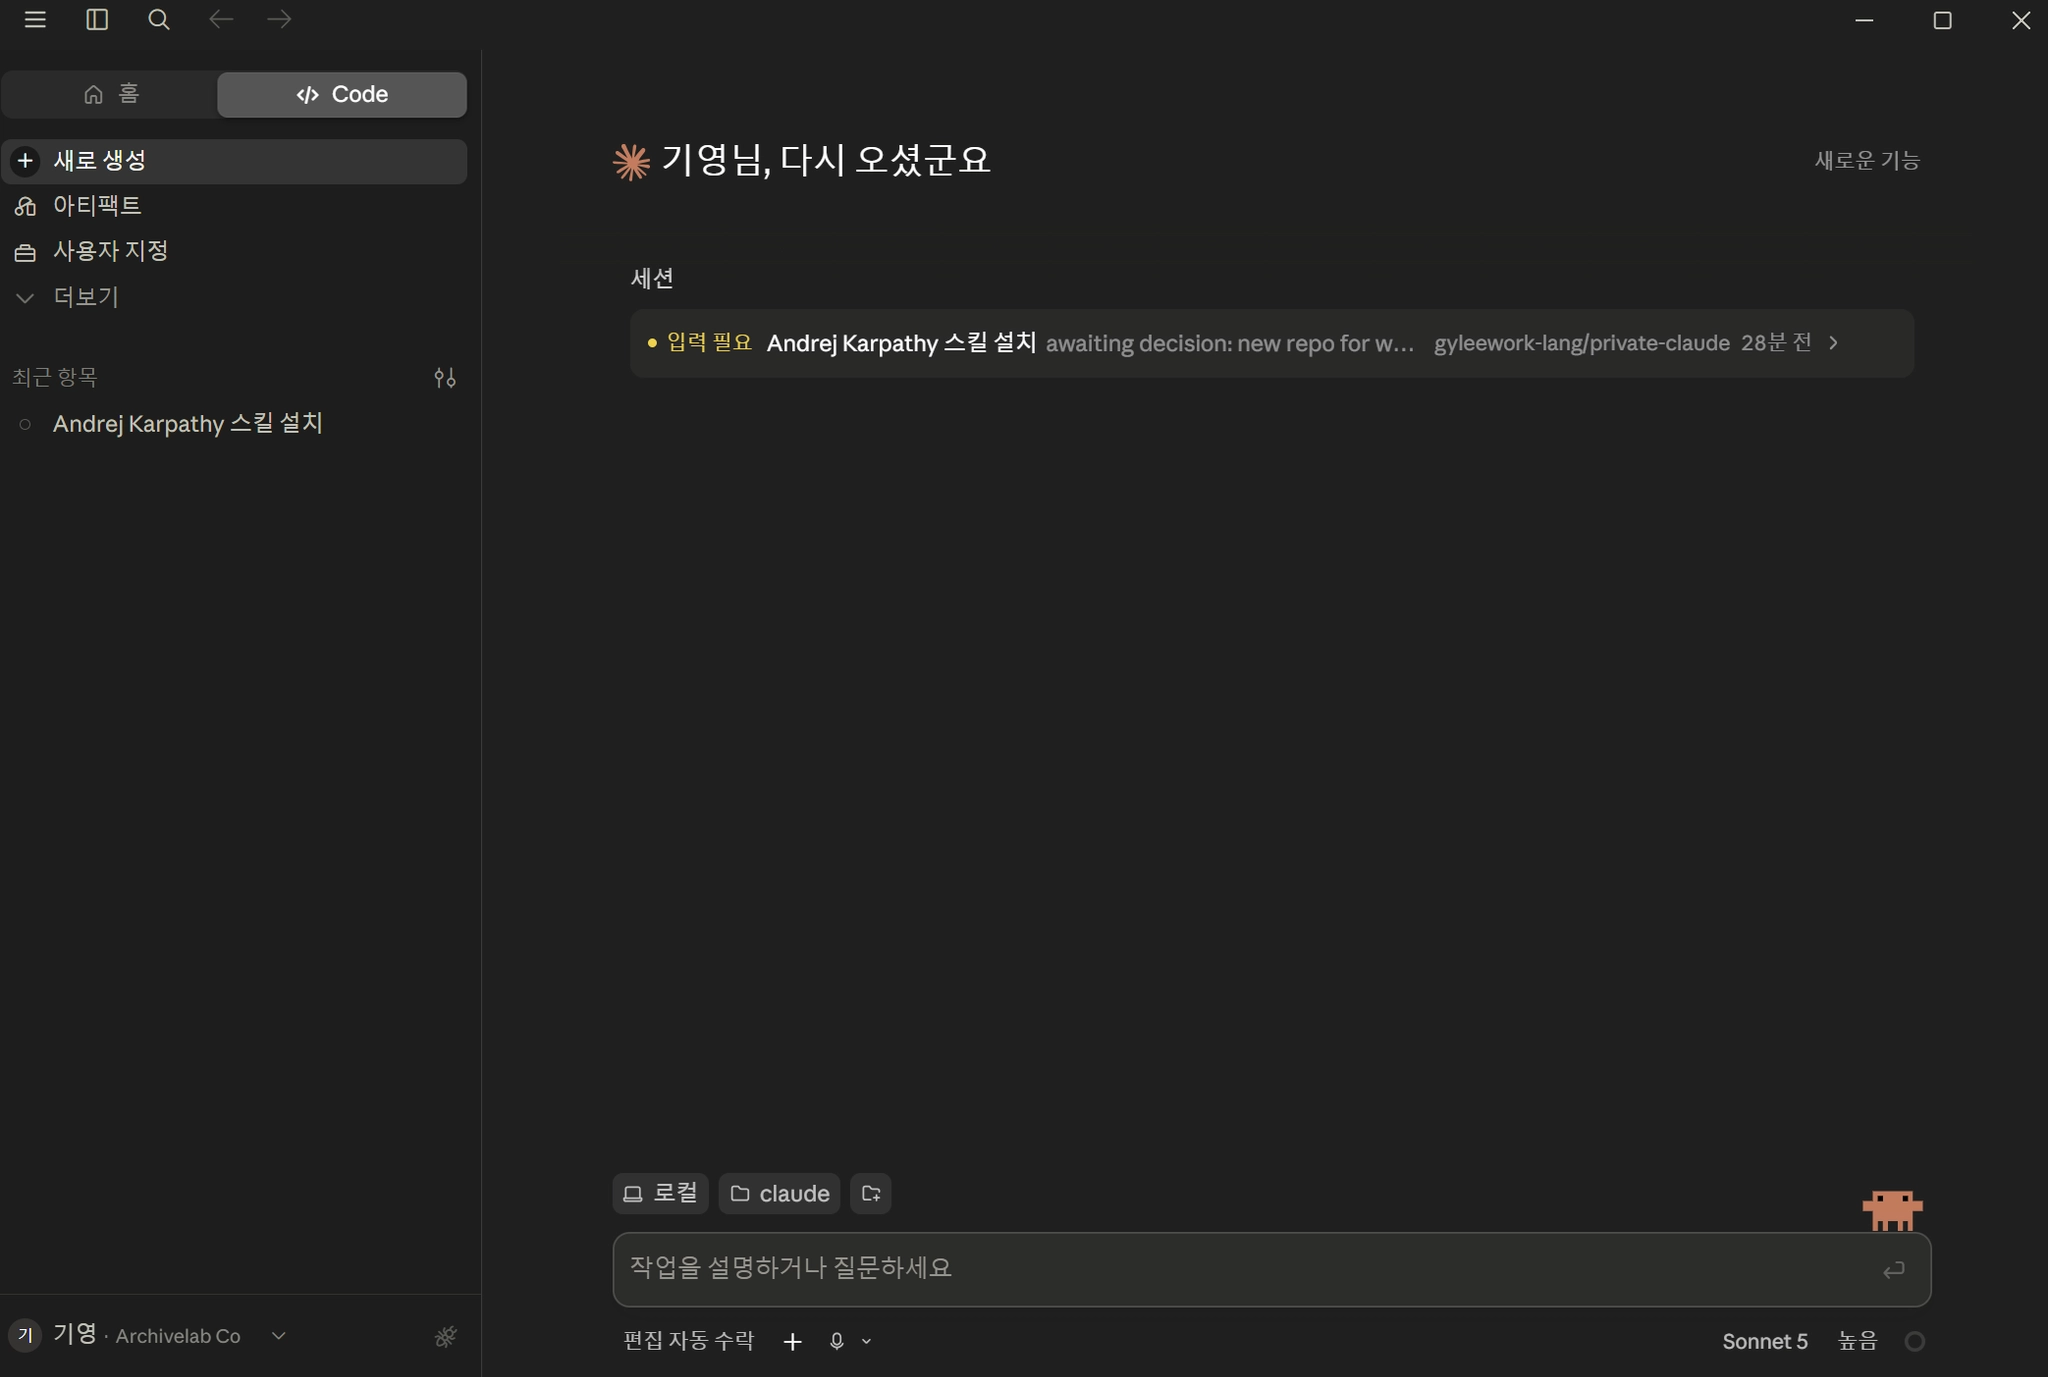Expand the 더보기 section

pos(234,297)
